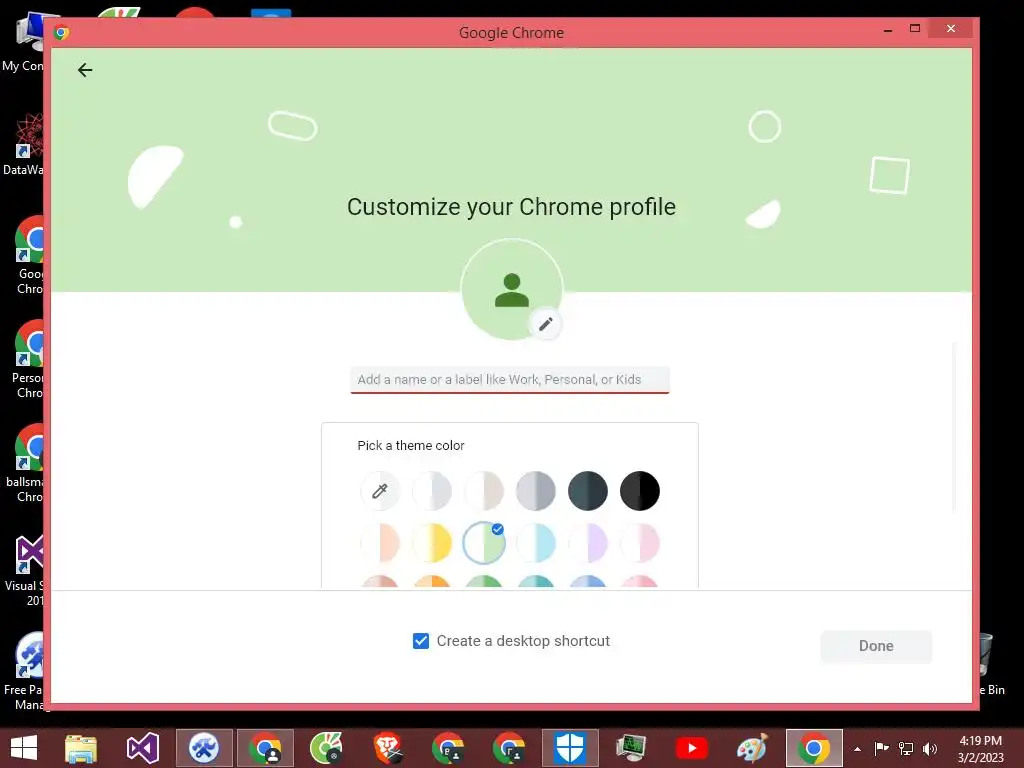Click the page vertical scrollbar

pyautogui.click(x=954, y=428)
